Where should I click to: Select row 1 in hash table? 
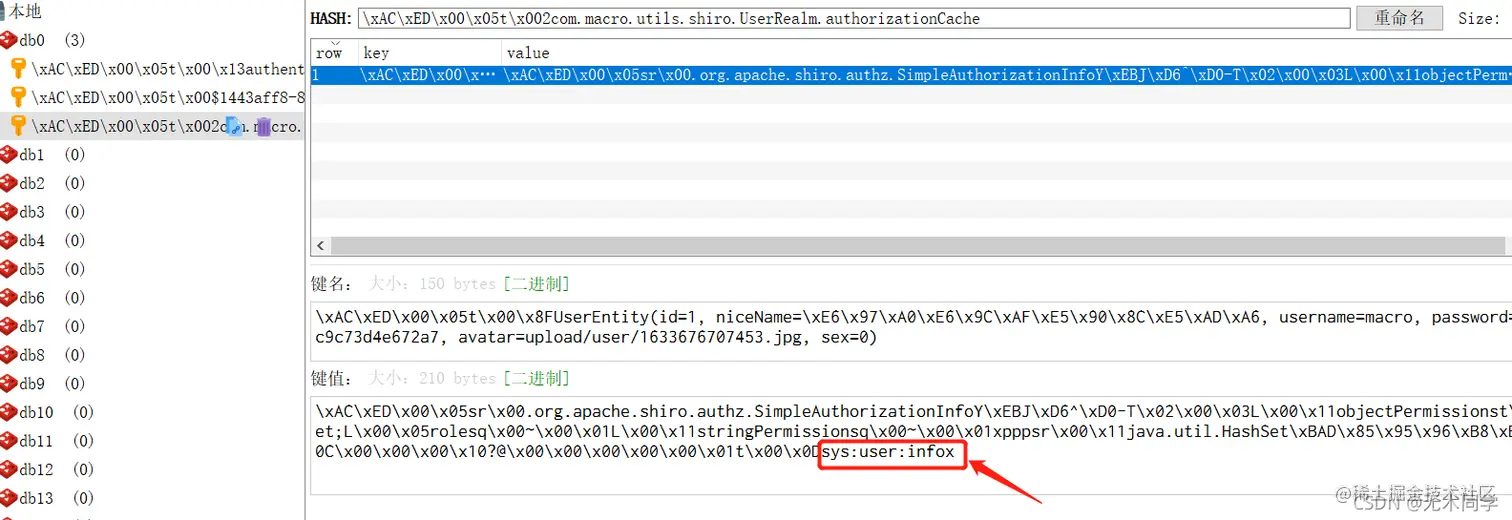[911, 75]
